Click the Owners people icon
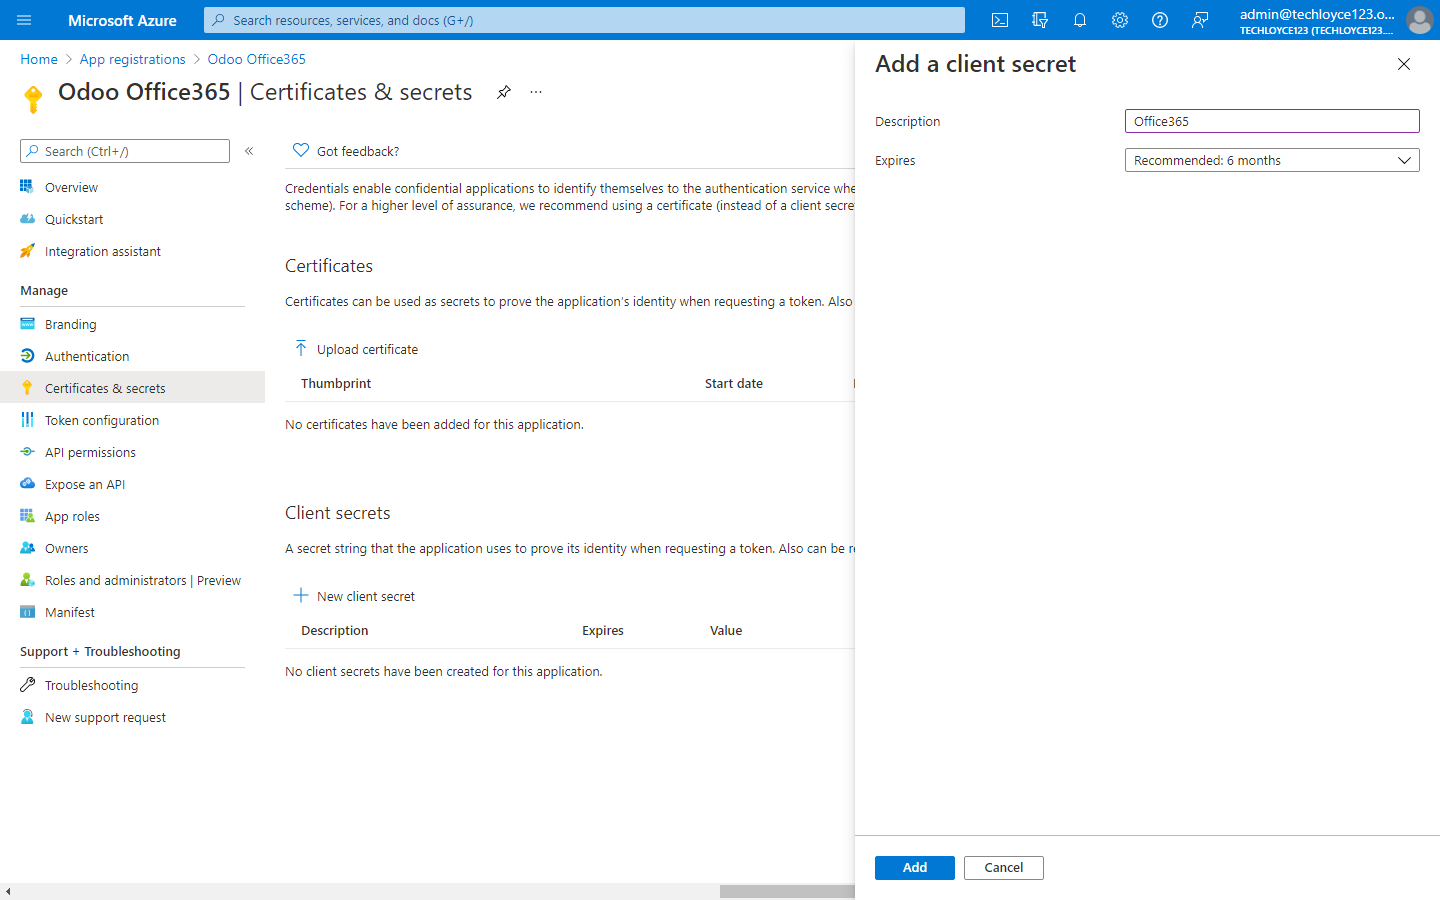The image size is (1440, 900). click(x=27, y=548)
